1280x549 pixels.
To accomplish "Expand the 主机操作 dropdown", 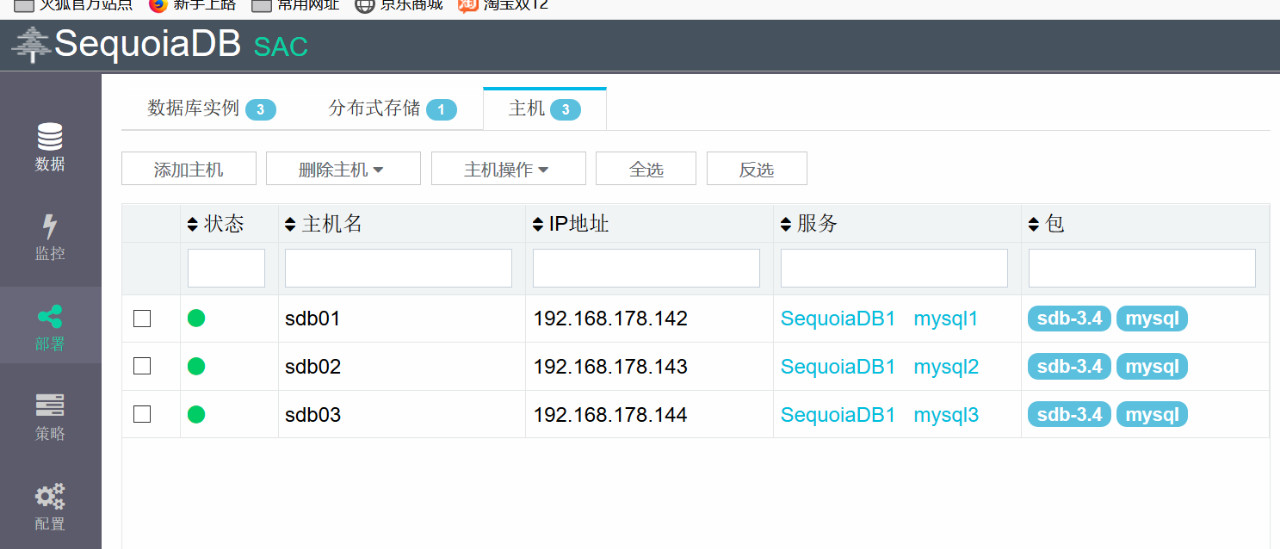I will [508, 169].
